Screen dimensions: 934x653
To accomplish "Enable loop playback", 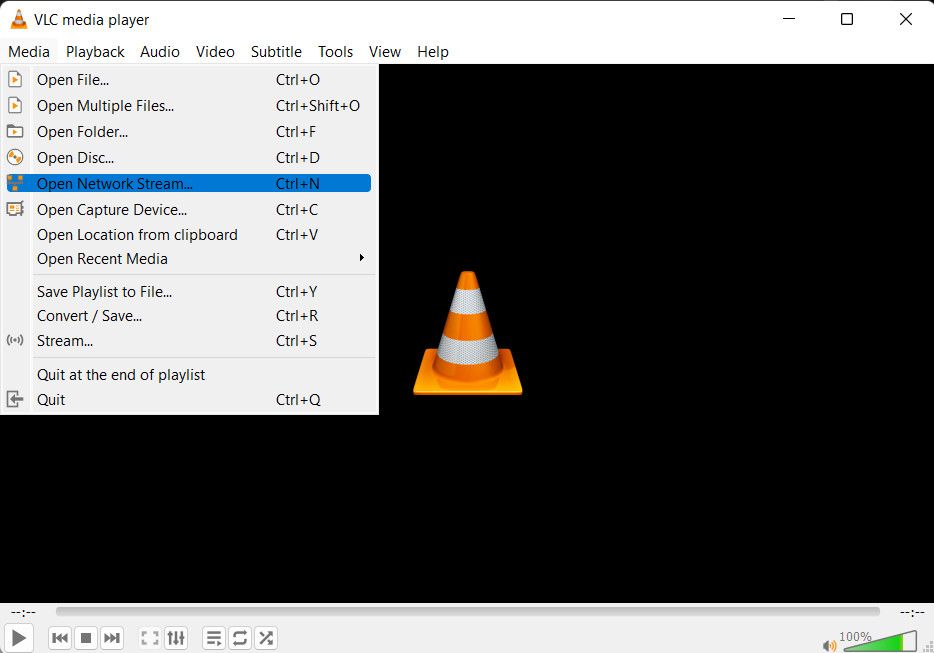I will point(240,637).
